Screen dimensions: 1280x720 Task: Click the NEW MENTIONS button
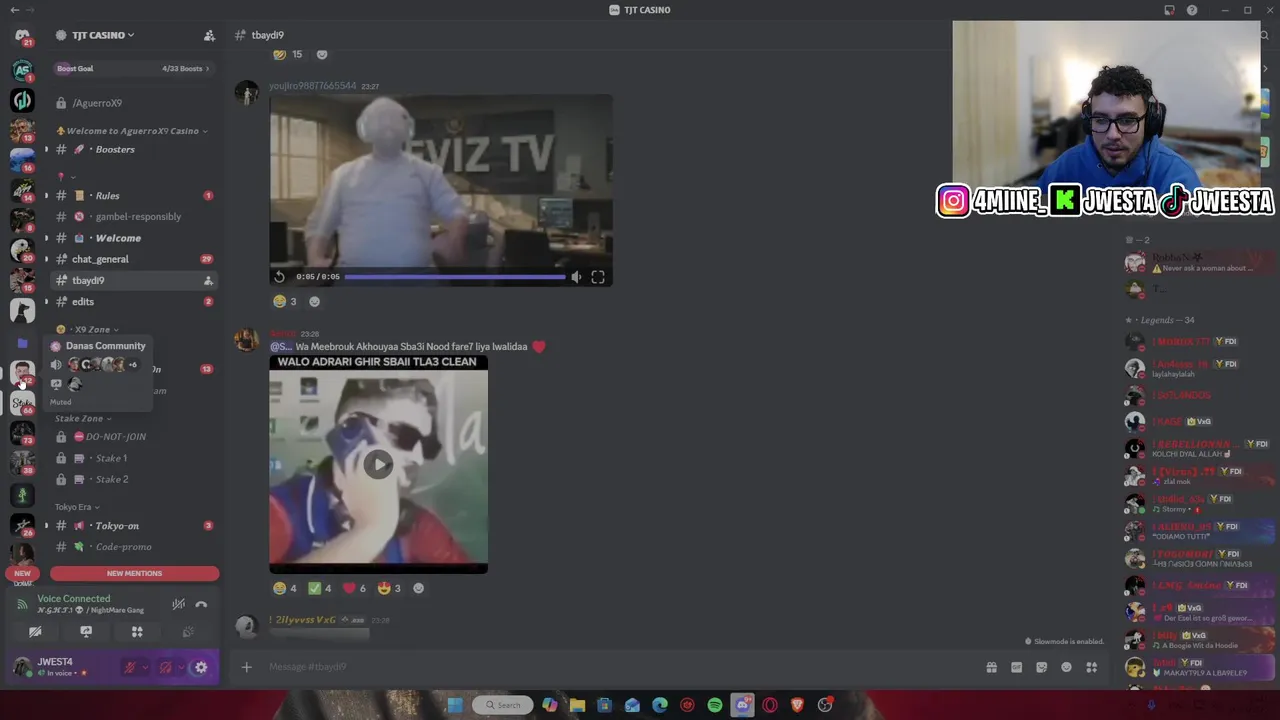pyautogui.click(x=134, y=573)
